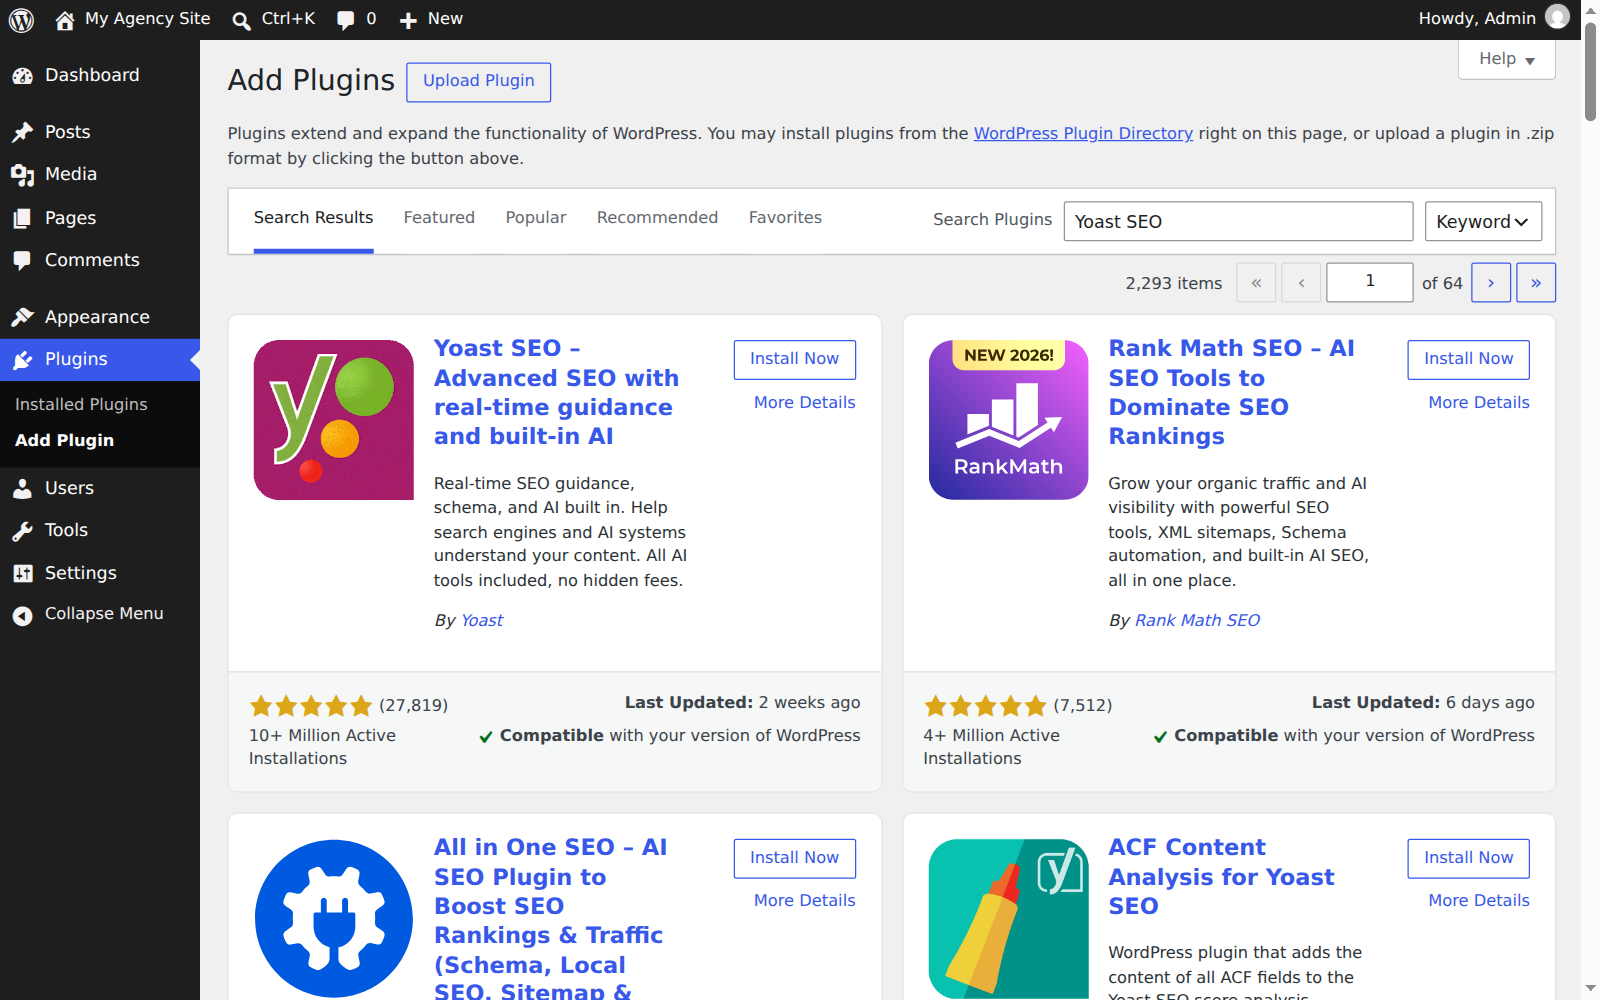This screenshot has height=1000, width=1600.
Task: Switch to Favorites tab
Action: click(x=785, y=218)
